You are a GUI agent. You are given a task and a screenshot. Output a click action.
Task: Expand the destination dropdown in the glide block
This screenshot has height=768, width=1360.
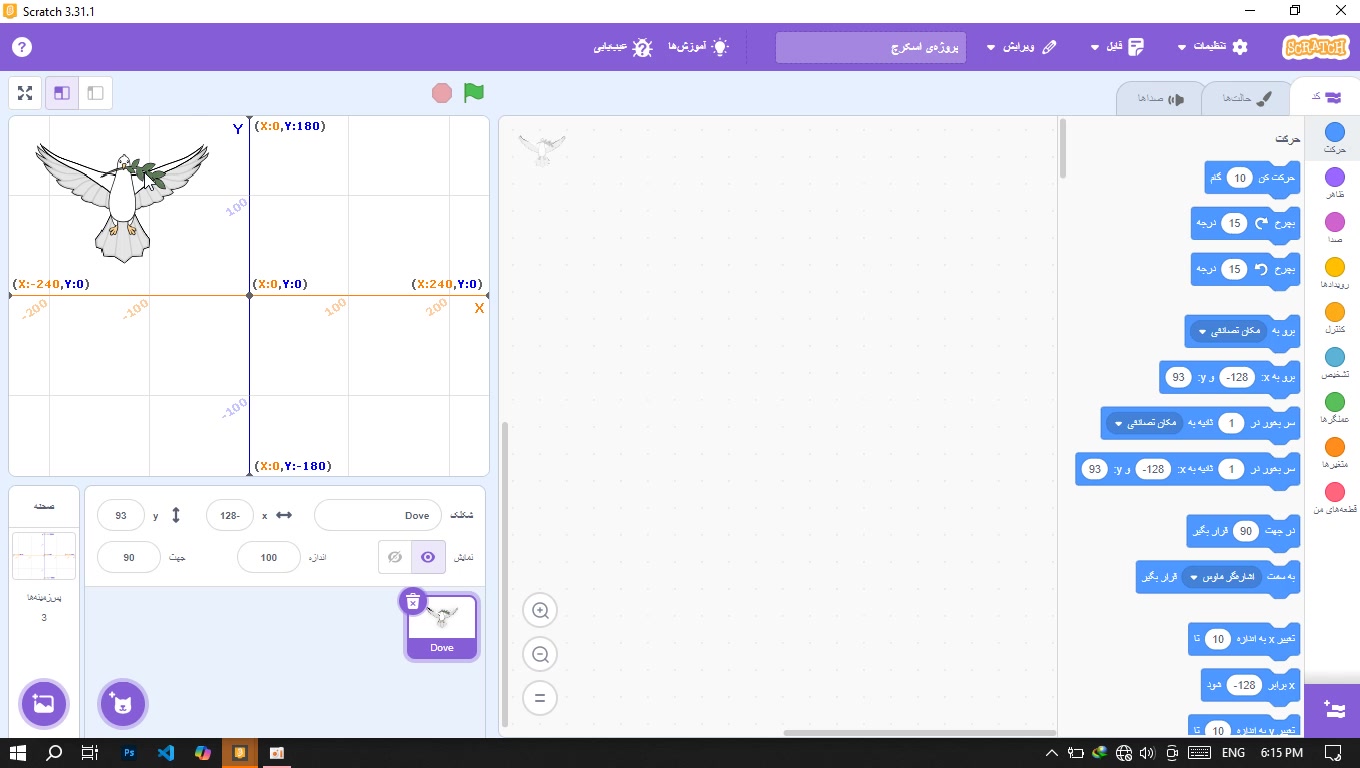pos(1144,424)
